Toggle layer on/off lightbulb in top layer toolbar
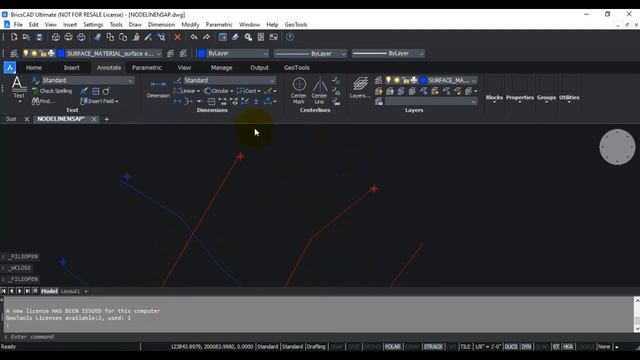 point(26,53)
